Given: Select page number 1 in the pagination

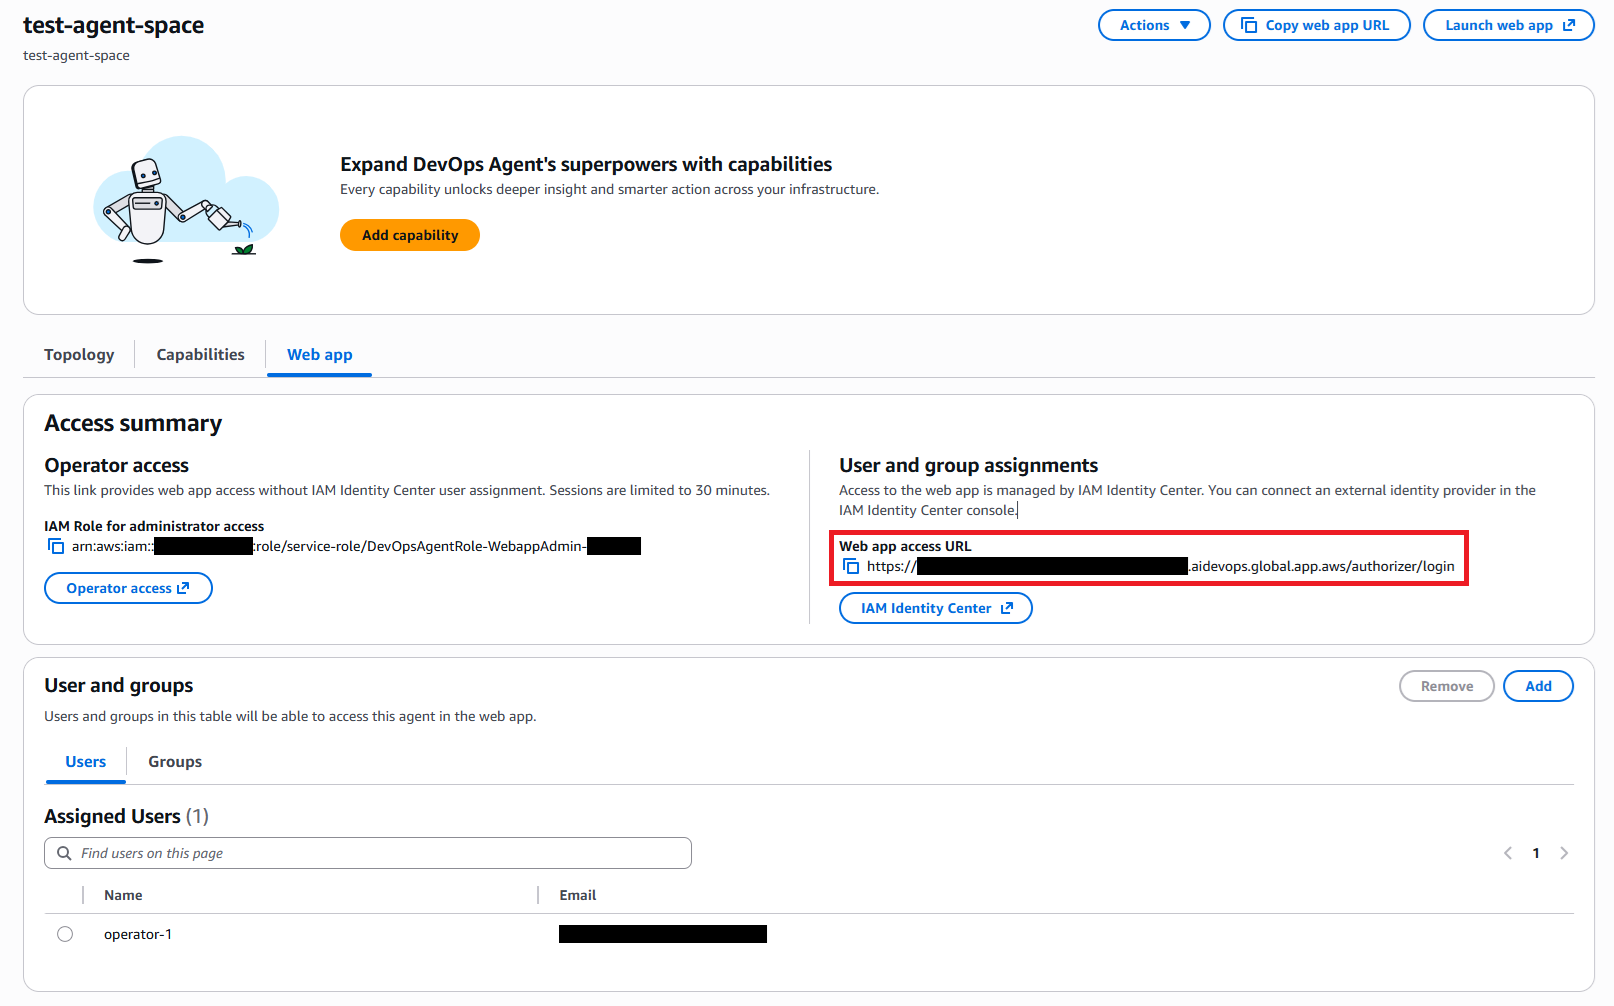Looking at the screenshot, I should [x=1536, y=853].
